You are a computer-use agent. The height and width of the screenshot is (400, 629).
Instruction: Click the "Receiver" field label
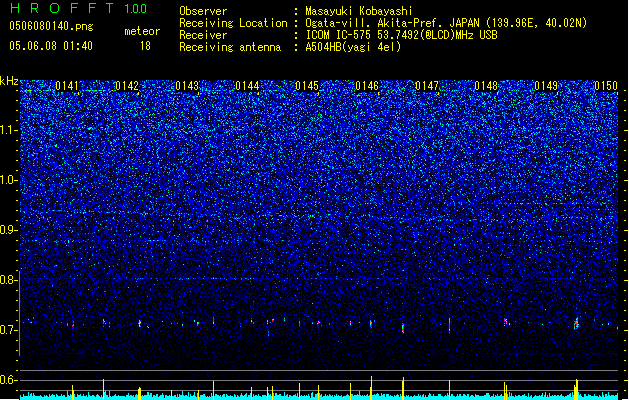click(203, 35)
